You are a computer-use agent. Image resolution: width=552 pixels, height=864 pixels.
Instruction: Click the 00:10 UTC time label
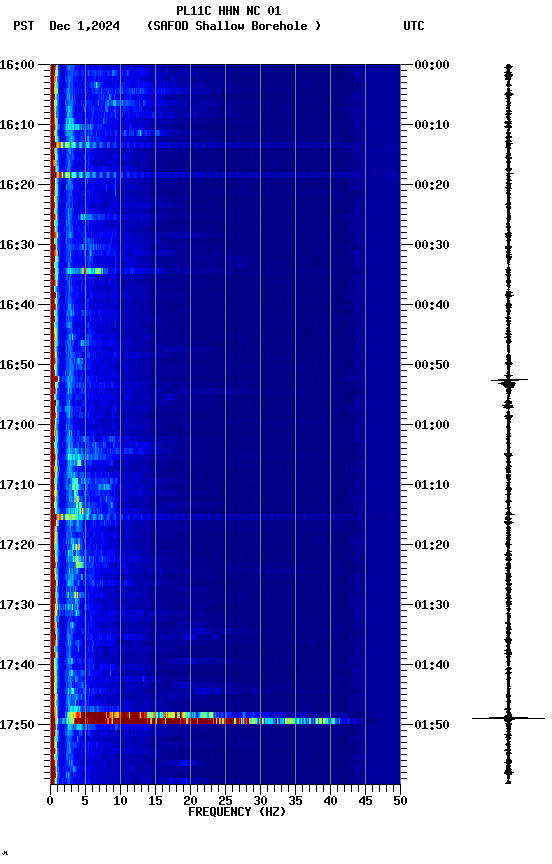tap(432, 125)
